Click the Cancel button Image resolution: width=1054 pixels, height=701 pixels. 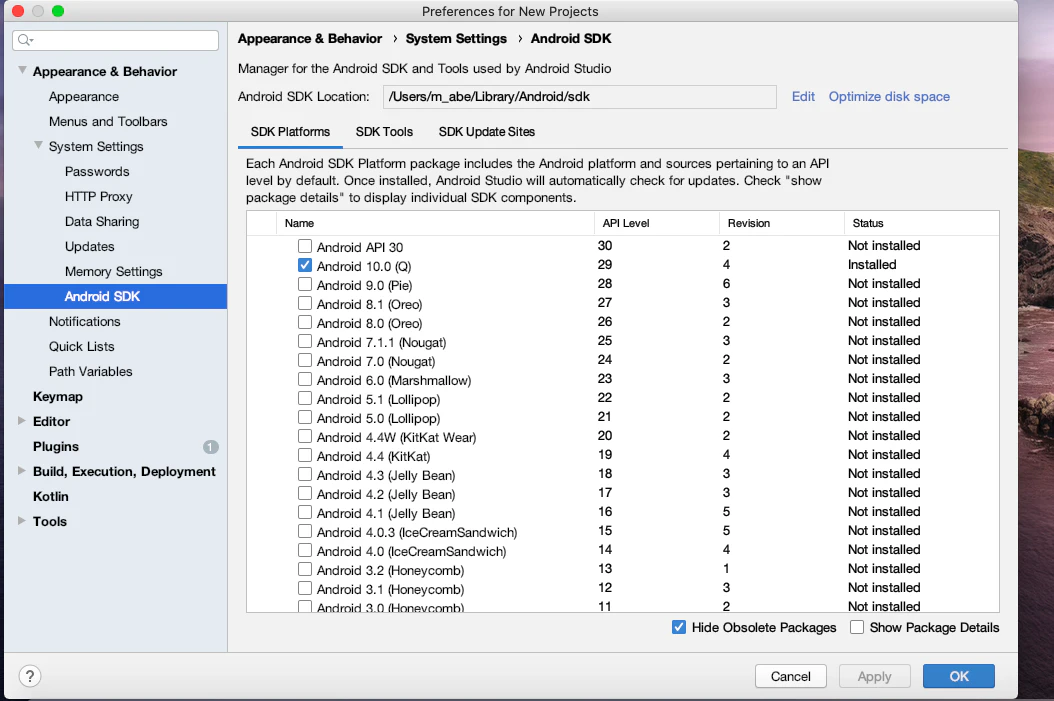(x=790, y=676)
